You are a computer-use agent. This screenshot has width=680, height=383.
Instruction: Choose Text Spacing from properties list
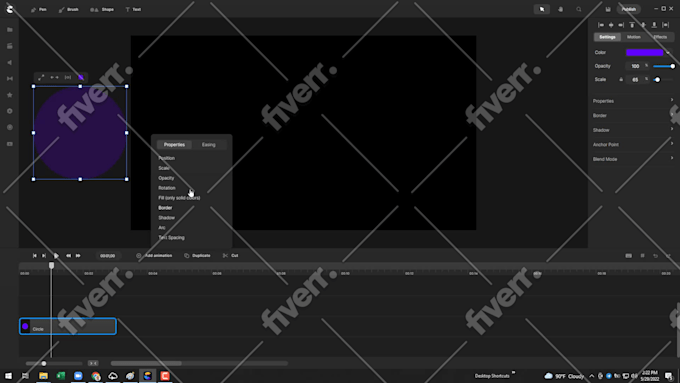171,238
